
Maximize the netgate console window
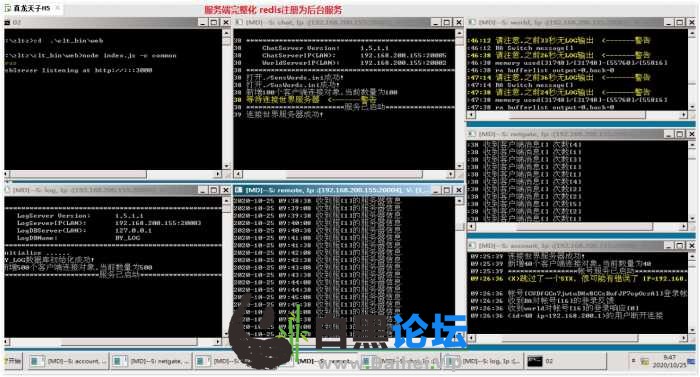click(x=679, y=134)
